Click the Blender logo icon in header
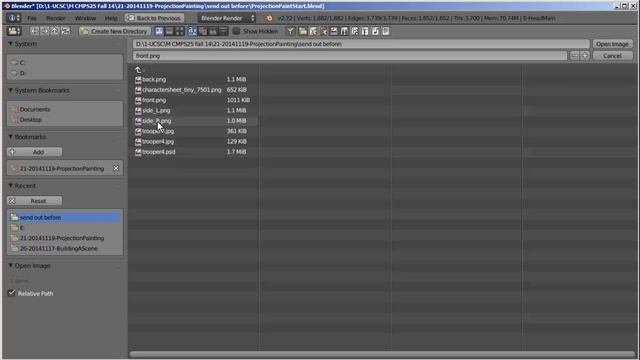Image resolution: width=640 pixels, height=360 pixels. [x=269, y=18]
